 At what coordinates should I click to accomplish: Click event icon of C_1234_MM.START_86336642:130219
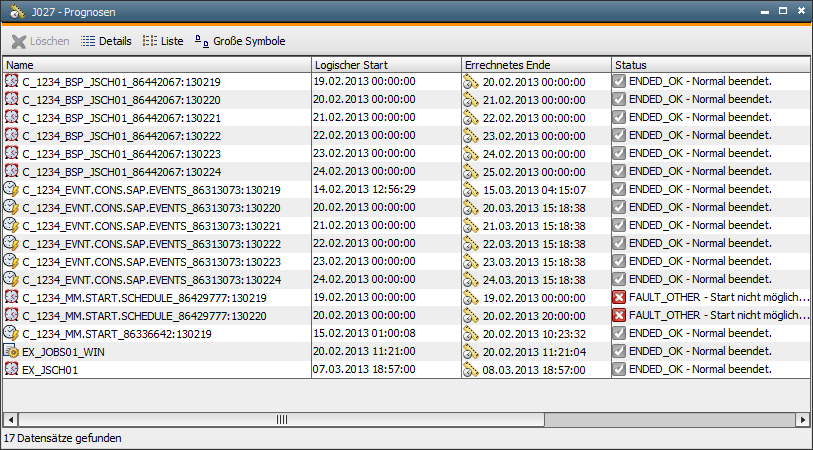click(11, 333)
